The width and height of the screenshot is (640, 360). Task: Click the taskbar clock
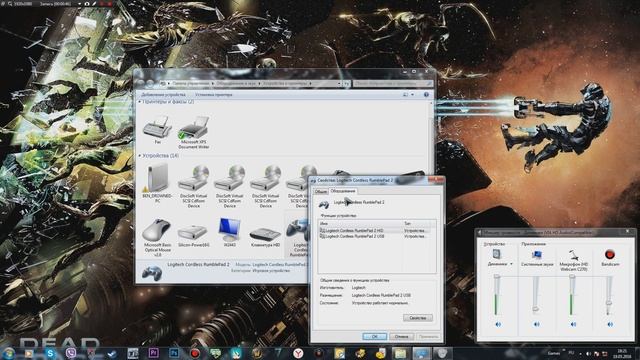tap(622, 353)
